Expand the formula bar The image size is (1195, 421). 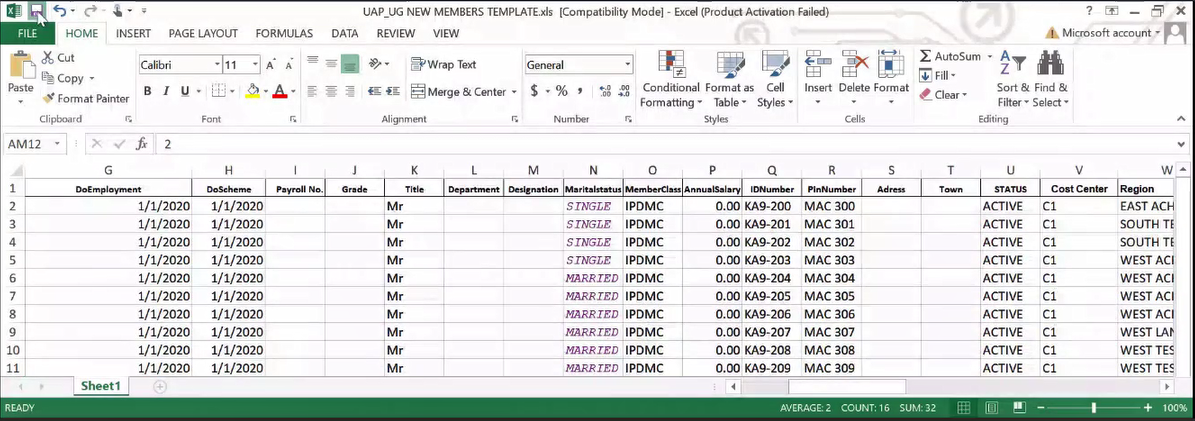[x=1182, y=143]
